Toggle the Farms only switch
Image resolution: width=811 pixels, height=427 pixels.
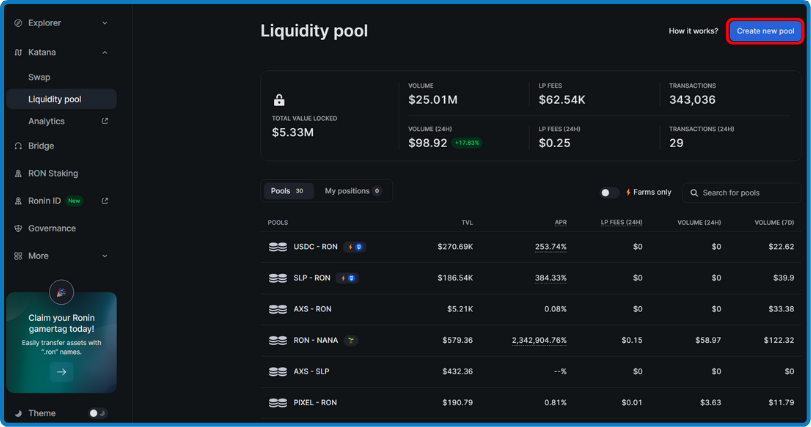coord(609,192)
